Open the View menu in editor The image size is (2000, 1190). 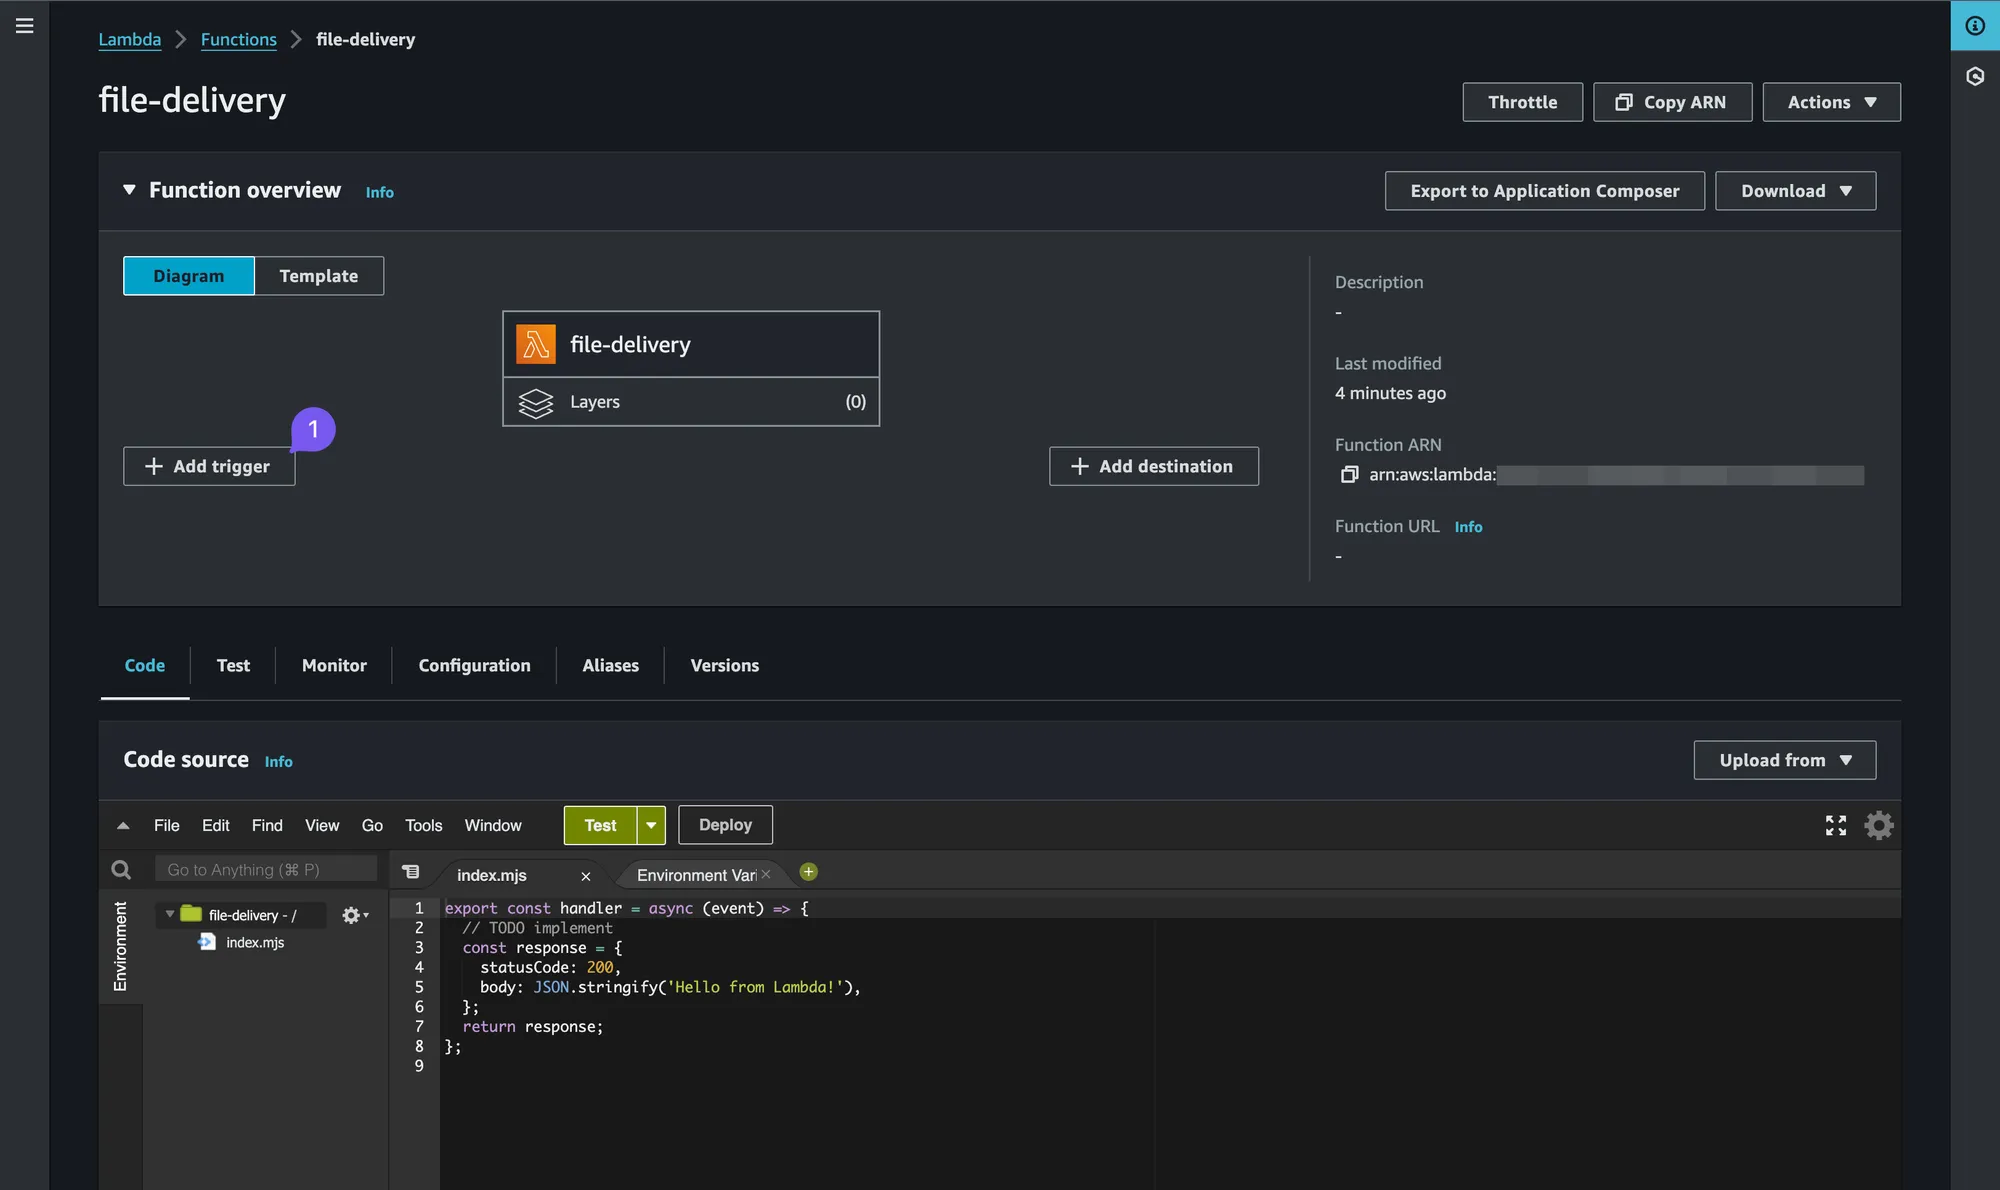click(322, 826)
